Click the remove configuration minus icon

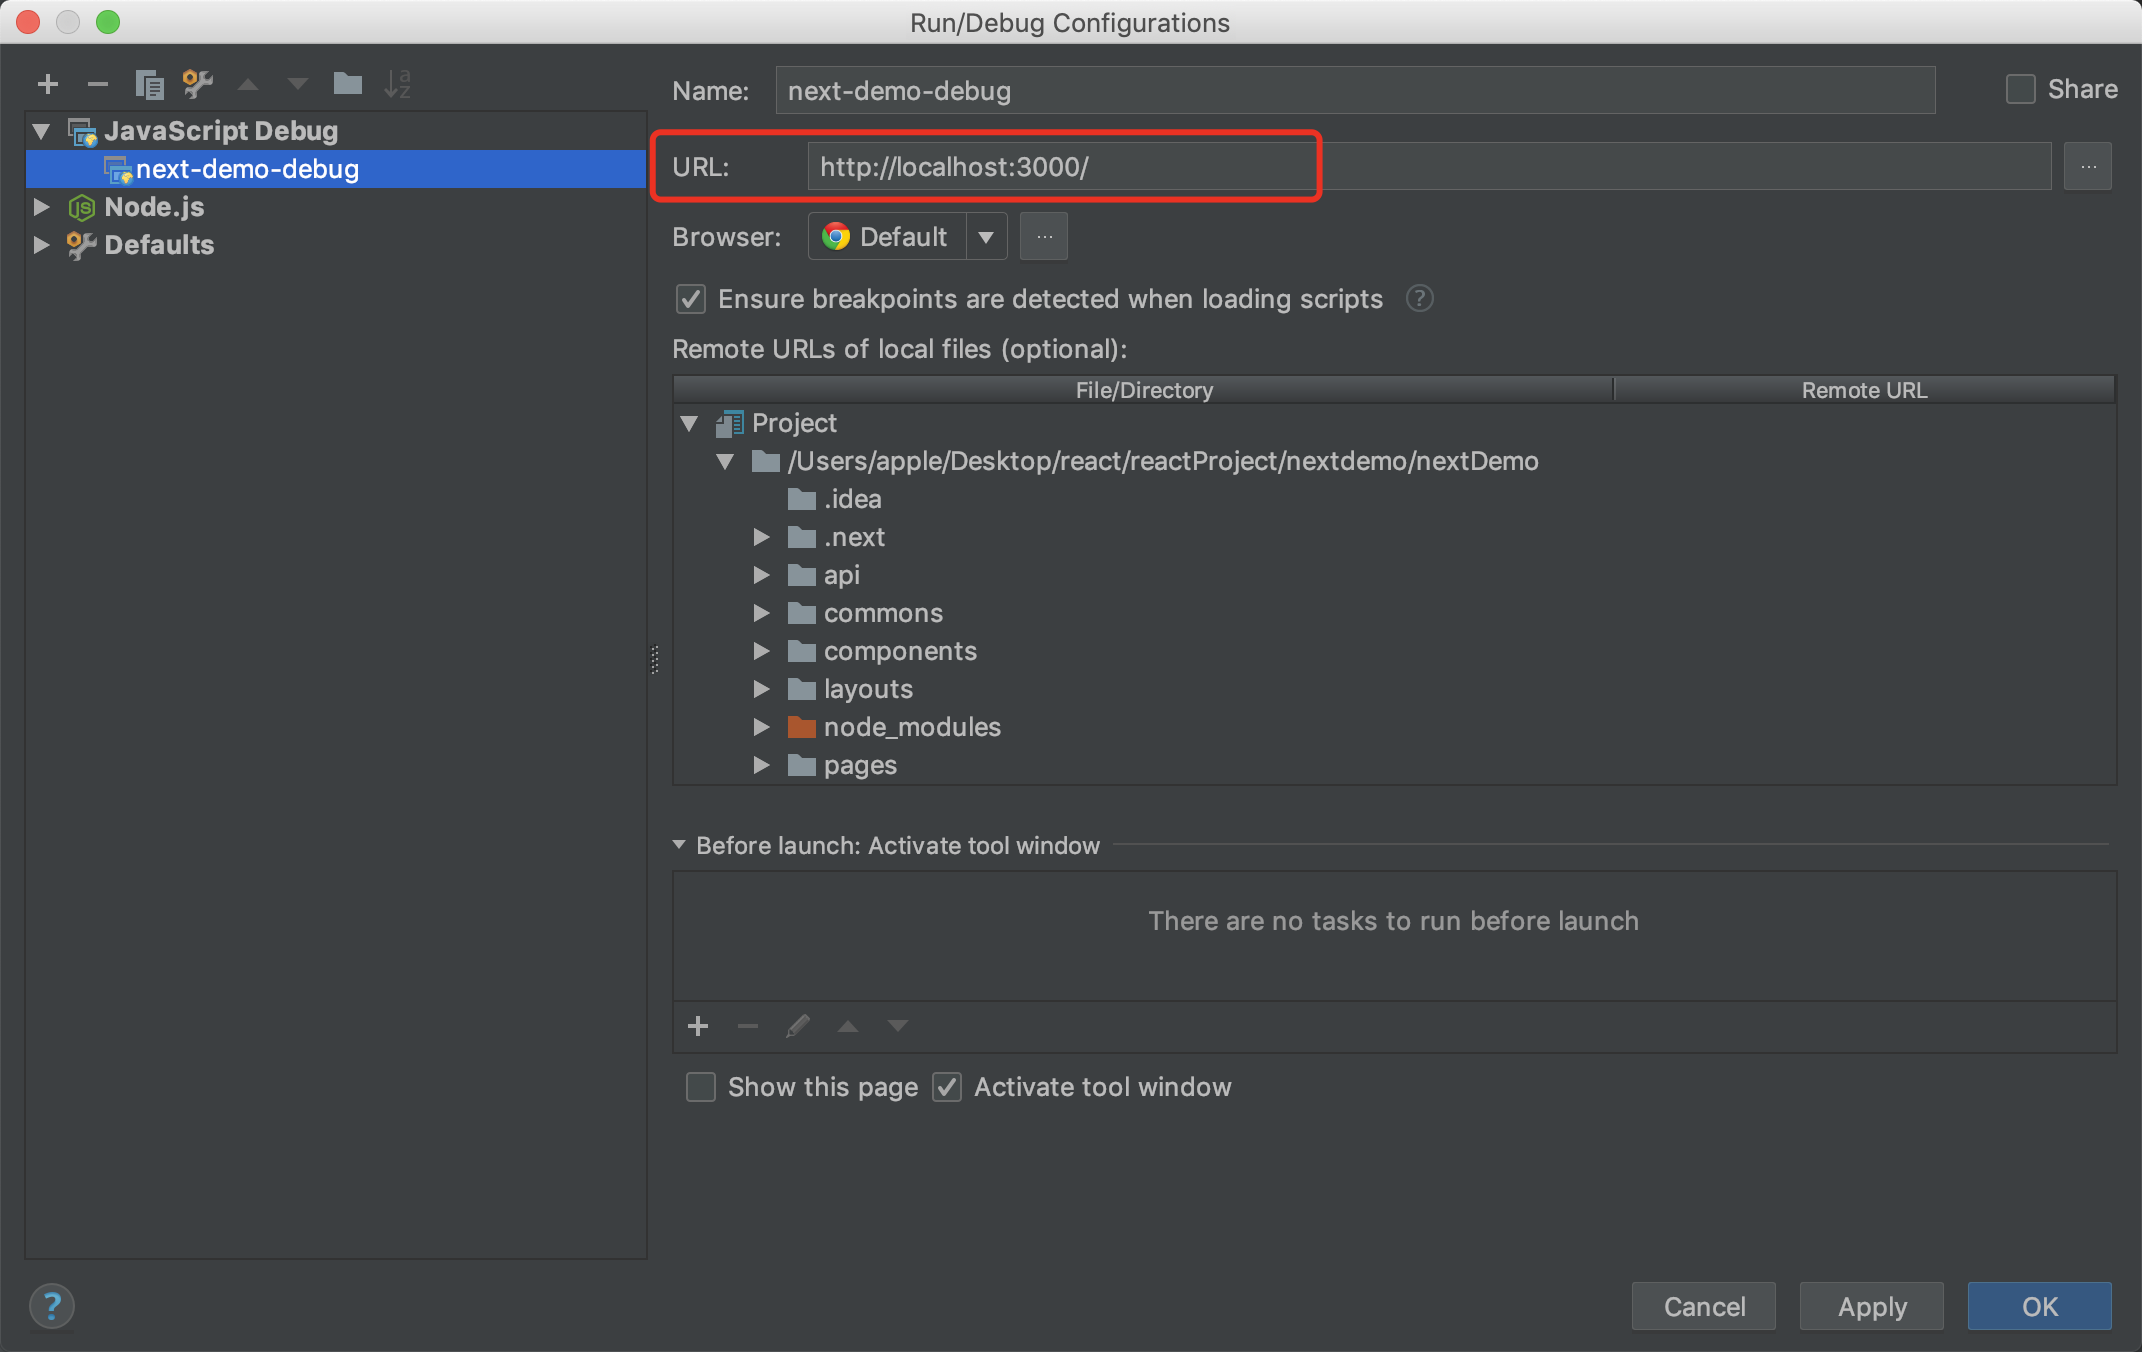[97, 84]
